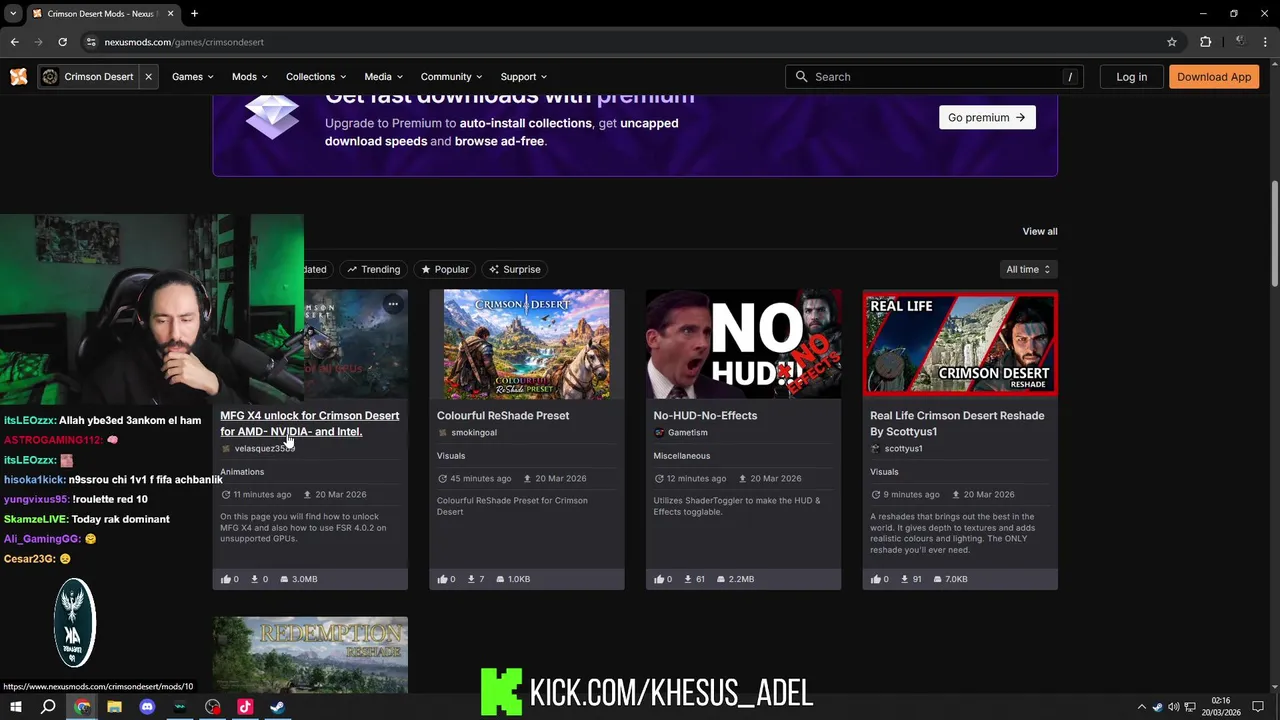Viewport: 1280px width, 720px height.
Task: Open the tab search chevron in Chrome
Action: [x=13, y=14]
